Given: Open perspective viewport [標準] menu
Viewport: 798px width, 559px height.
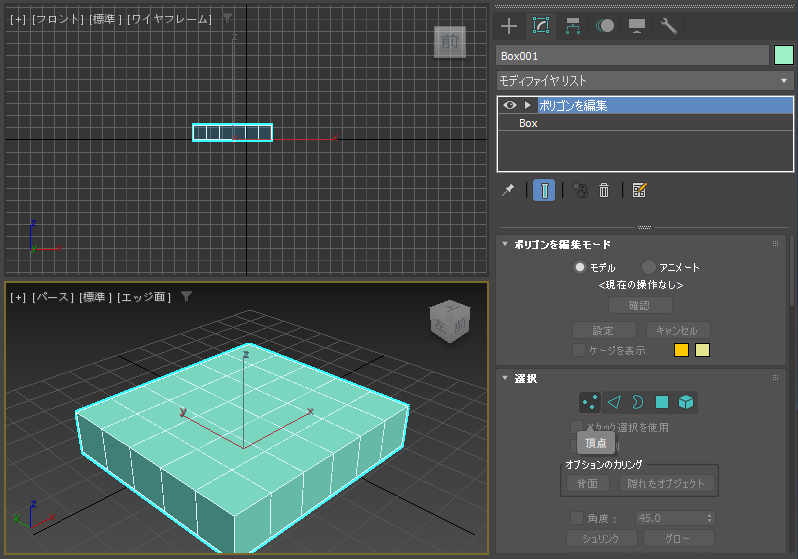Looking at the screenshot, I should click(95, 297).
